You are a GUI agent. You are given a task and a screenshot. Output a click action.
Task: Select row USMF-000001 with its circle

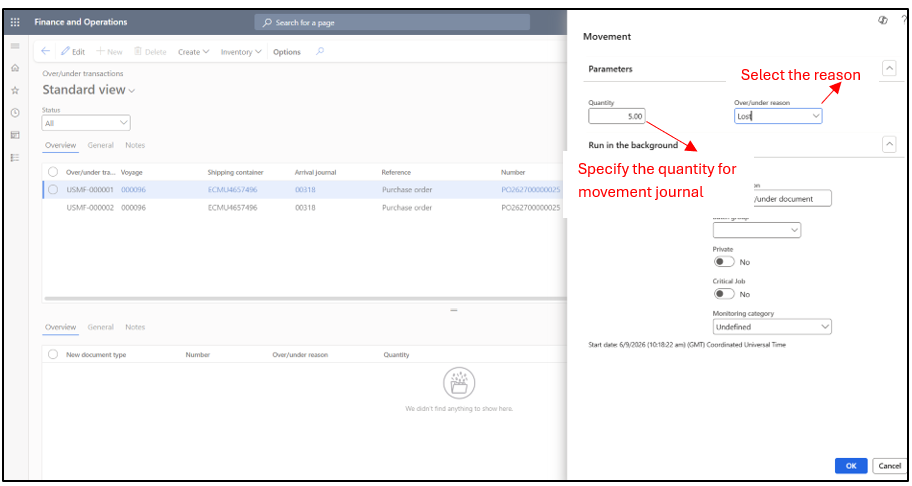coord(53,190)
